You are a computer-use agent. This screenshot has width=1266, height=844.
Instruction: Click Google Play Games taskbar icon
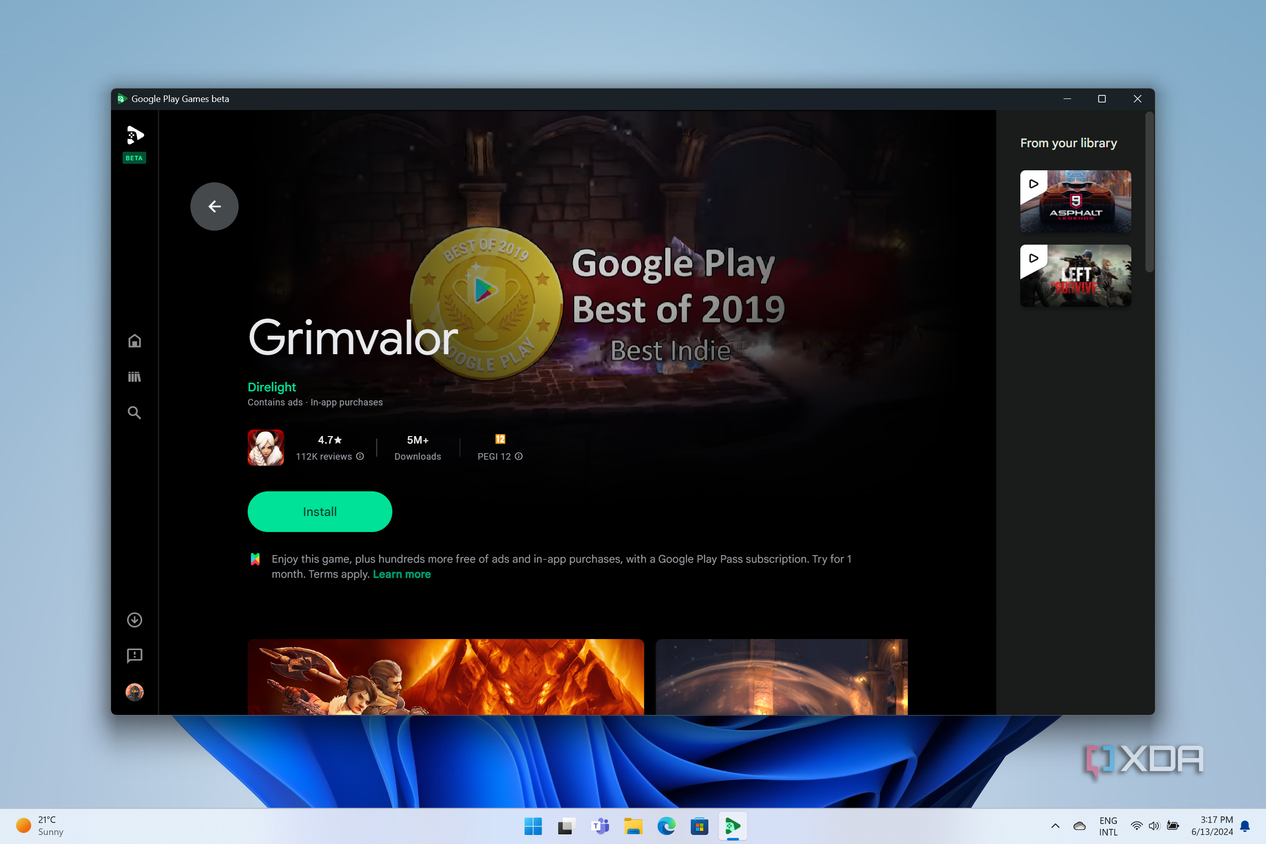[733, 826]
